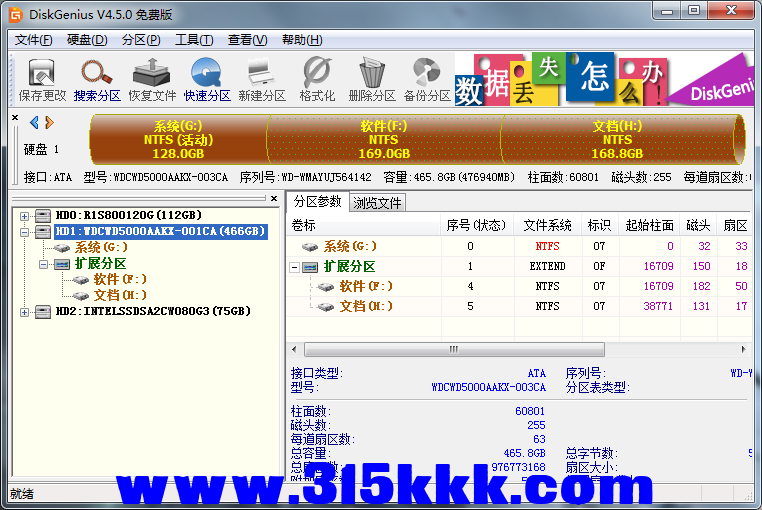Go to next disk with orange arrow
This screenshot has height=510, width=762.
(49, 123)
